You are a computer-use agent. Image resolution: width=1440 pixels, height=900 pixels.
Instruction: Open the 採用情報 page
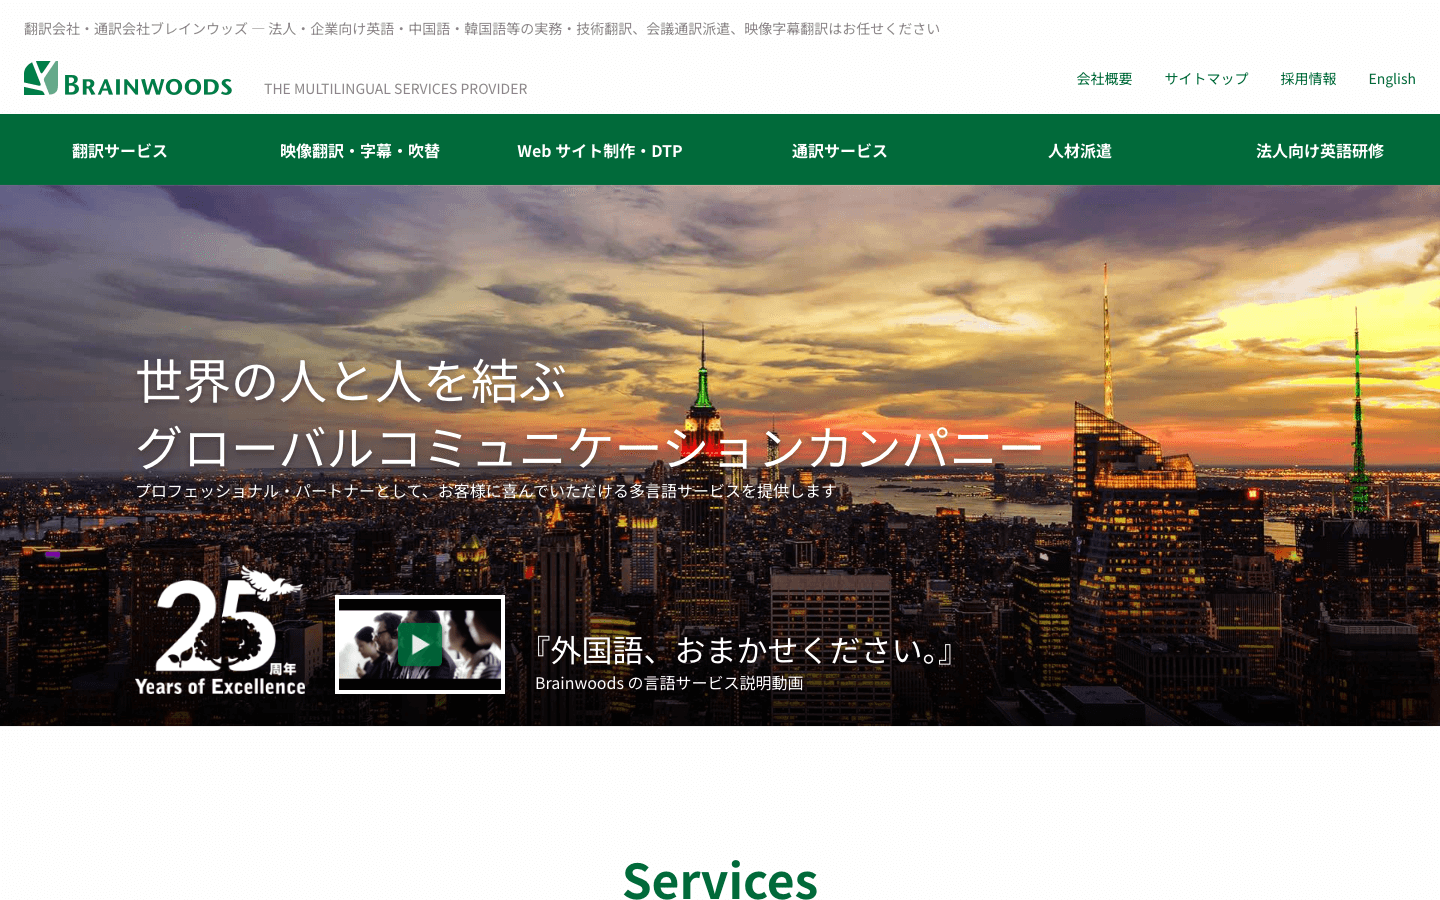(x=1308, y=79)
